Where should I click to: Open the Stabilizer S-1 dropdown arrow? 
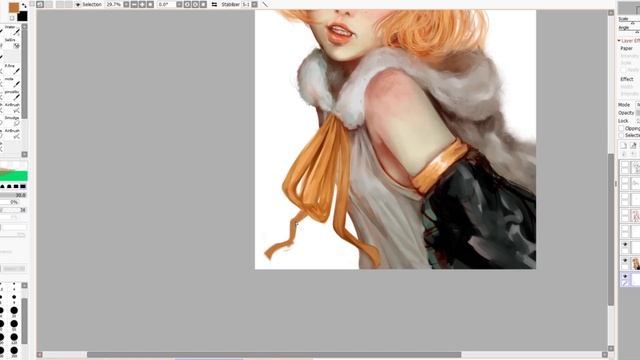pyautogui.click(x=254, y=4)
